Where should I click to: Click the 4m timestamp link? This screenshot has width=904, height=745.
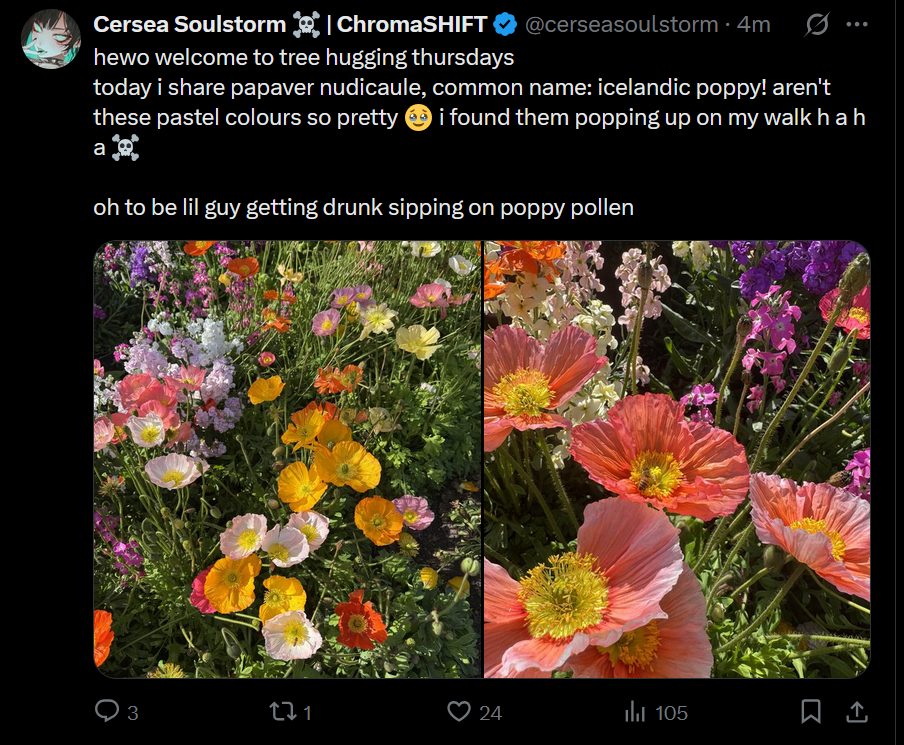tap(754, 24)
